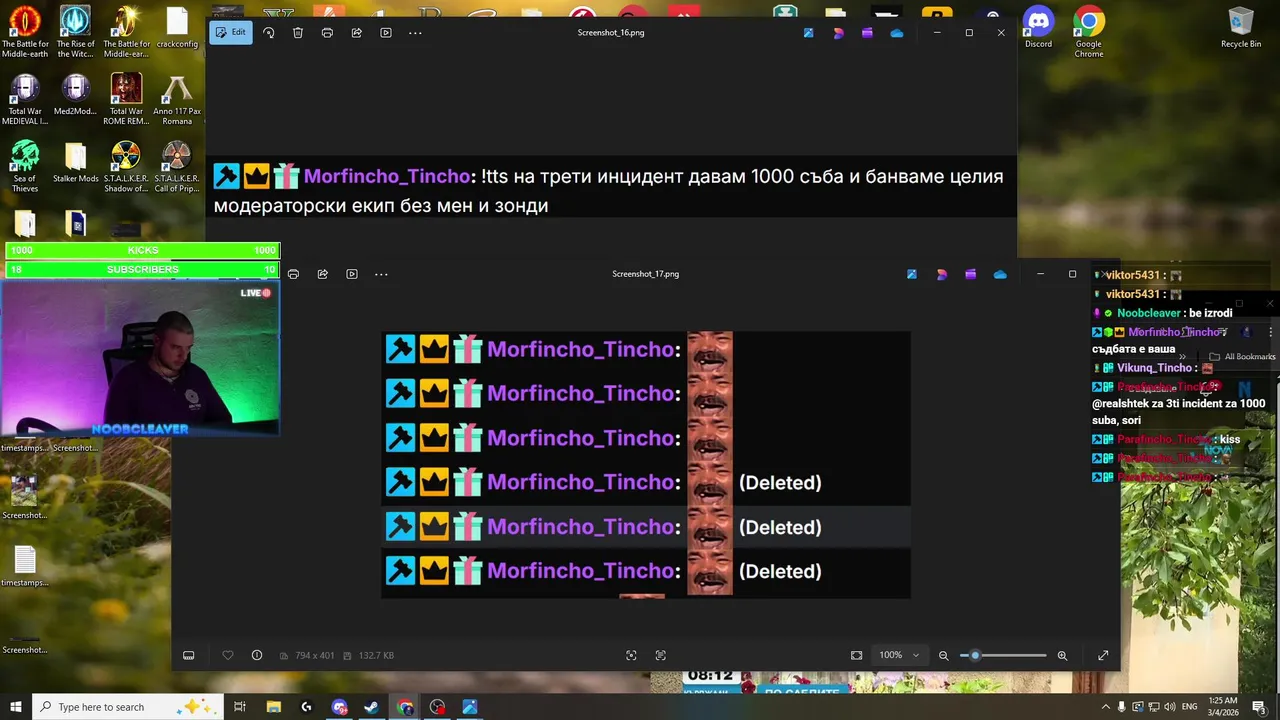Open Photos app on the taskbar
The height and width of the screenshot is (720, 1280).
470,707
